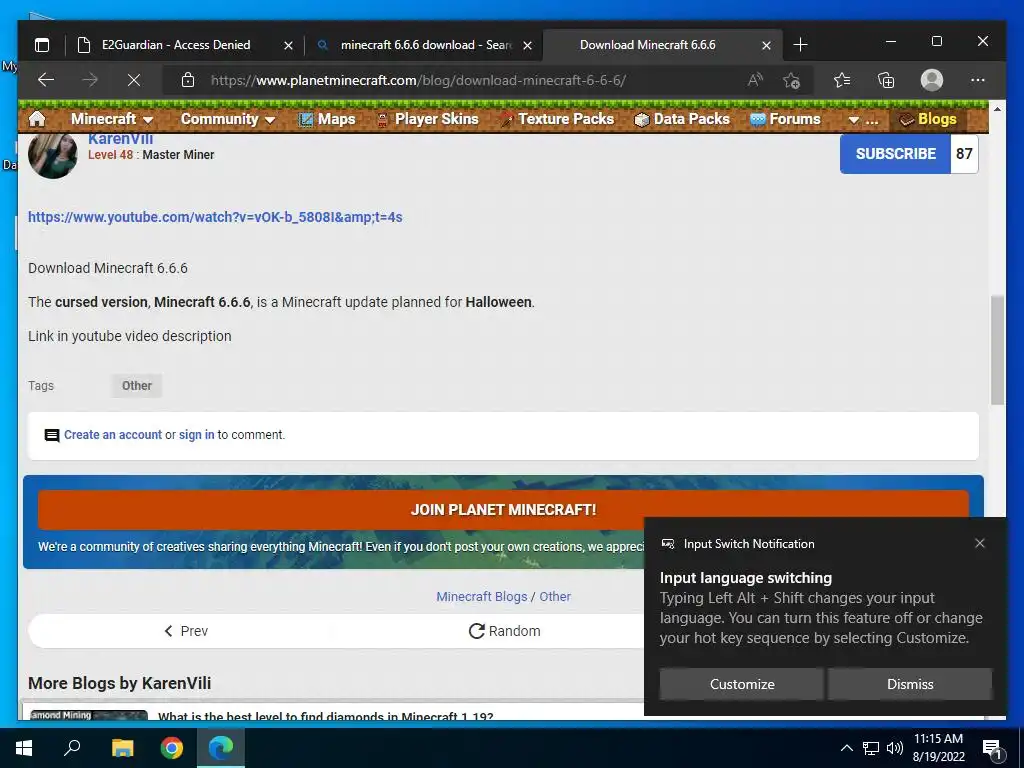The height and width of the screenshot is (768, 1024).
Task: Switch to Microsoft Edge taskbar icon
Action: 221,748
